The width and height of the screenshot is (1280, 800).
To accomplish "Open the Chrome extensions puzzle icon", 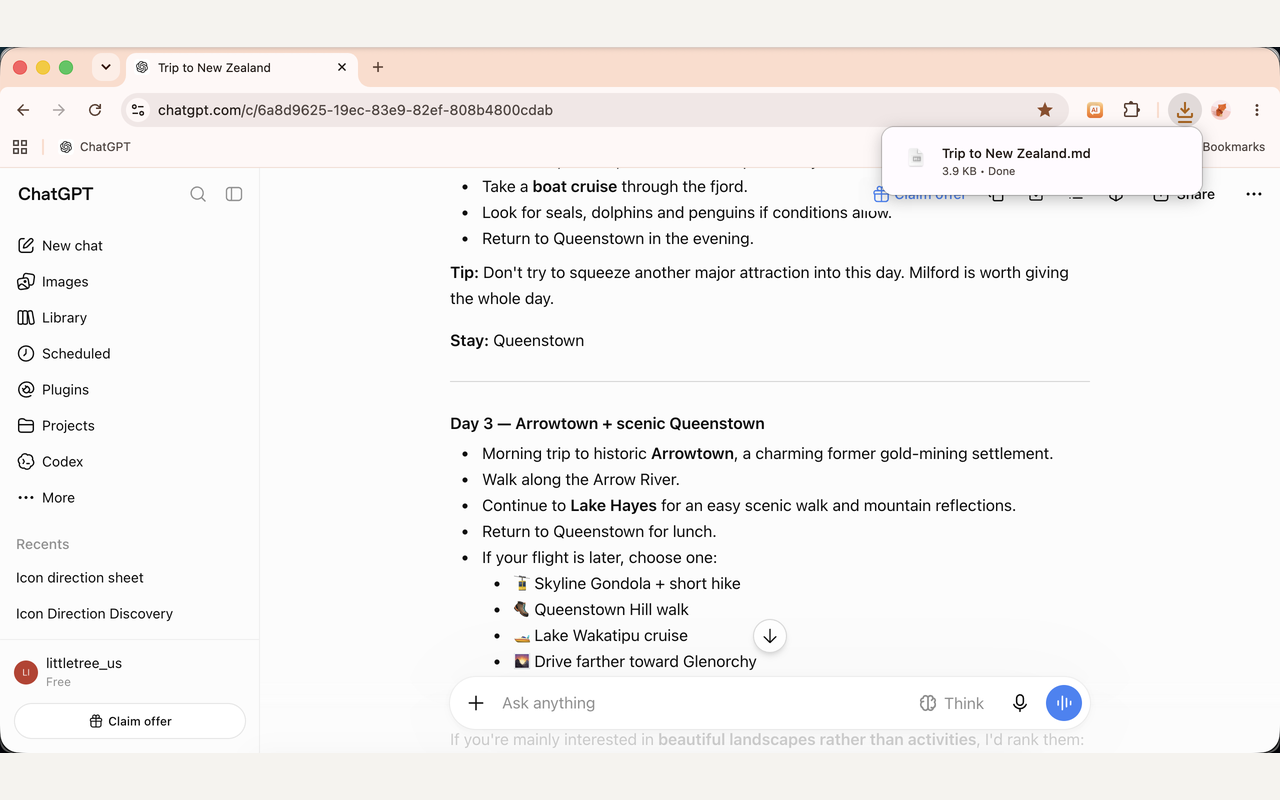I will point(1132,110).
